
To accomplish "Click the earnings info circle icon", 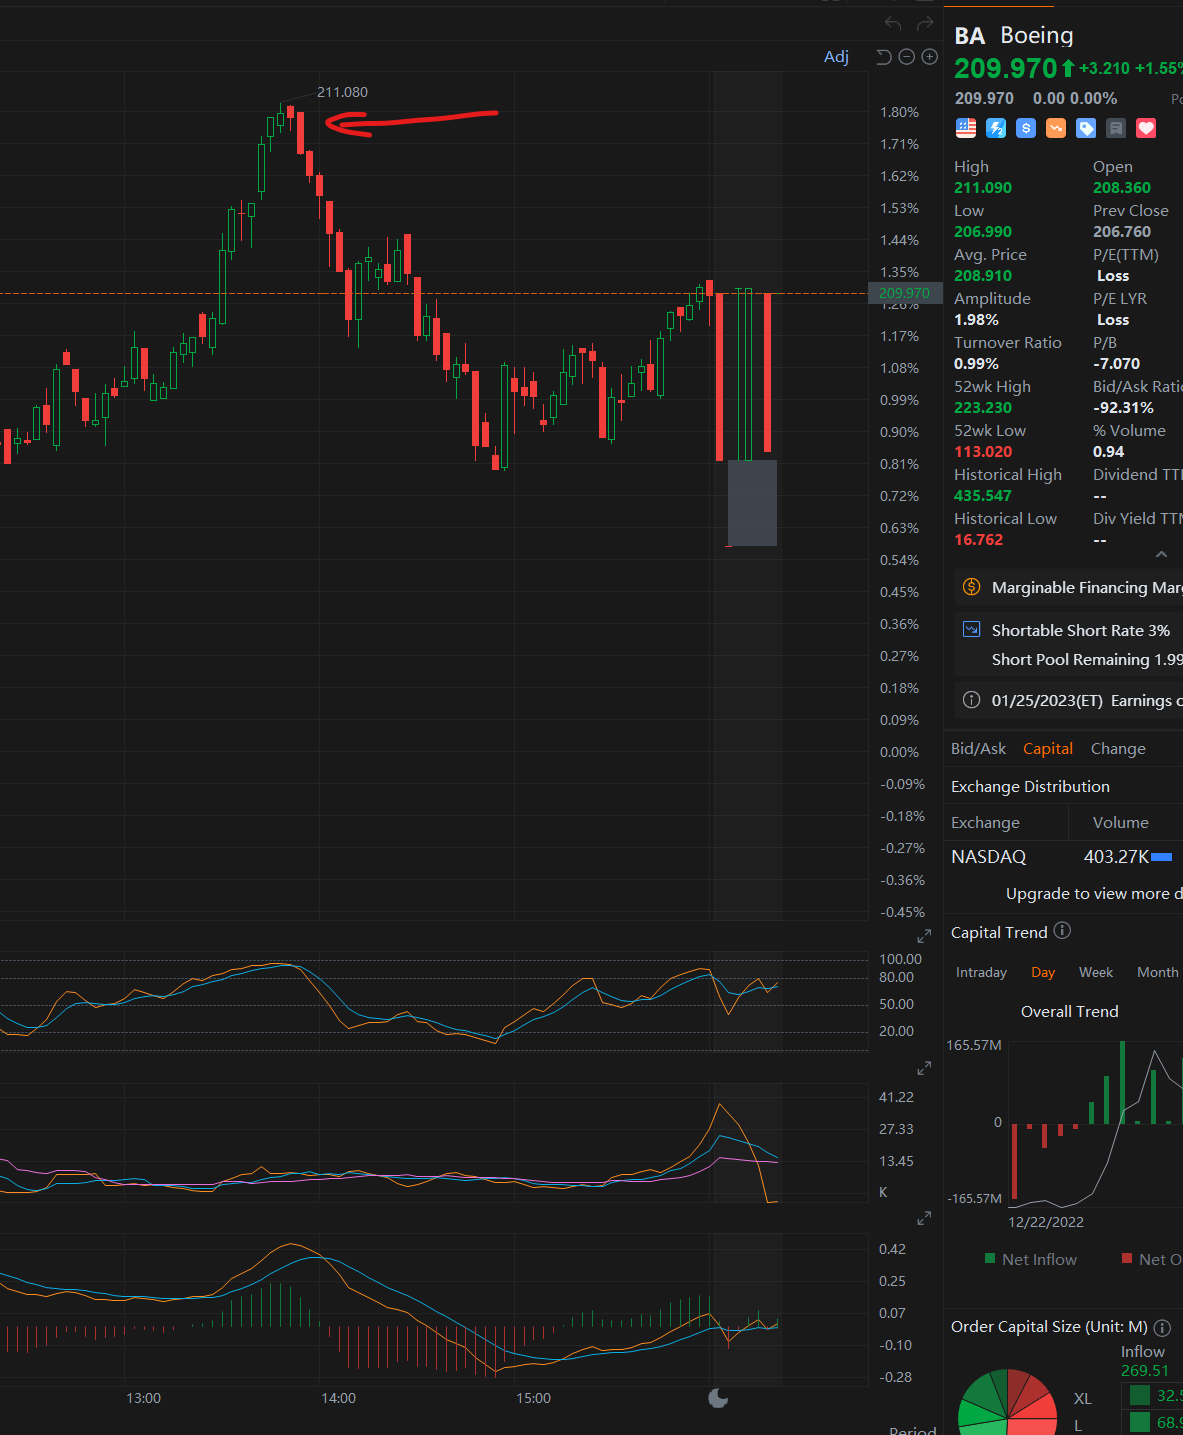I will coord(971,700).
